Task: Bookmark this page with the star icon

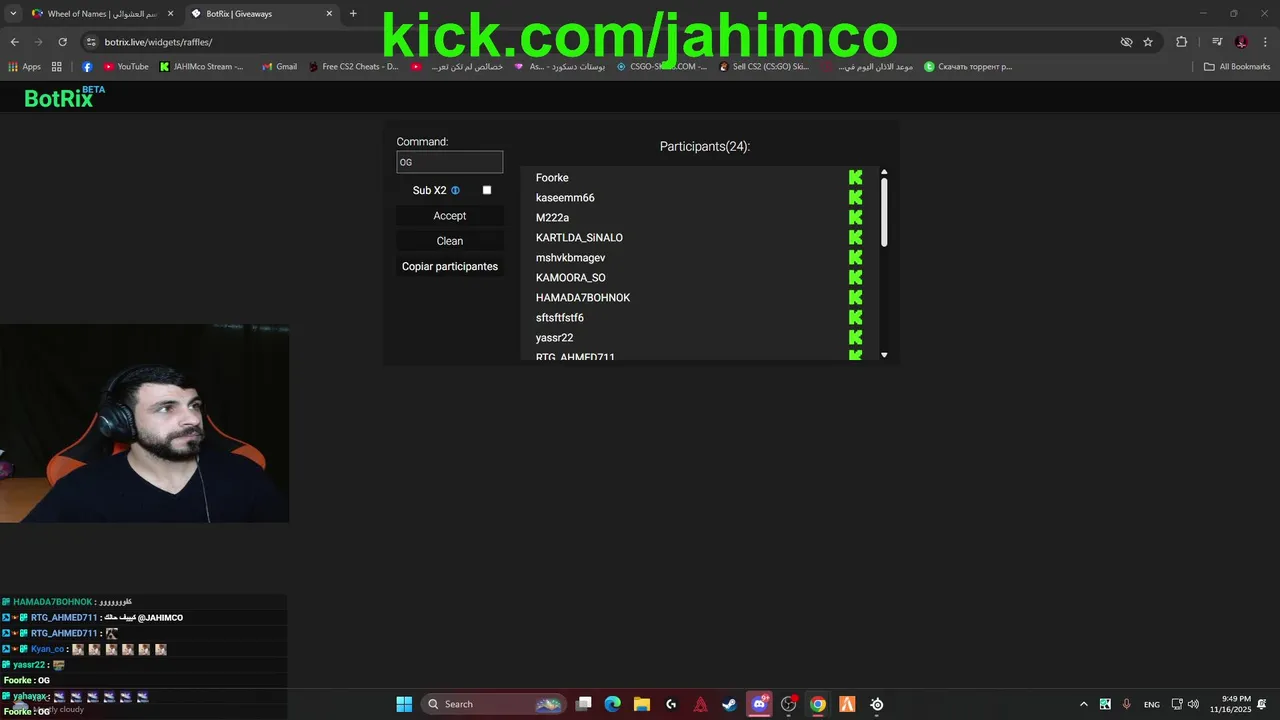Action: (x=1148, y=42)
